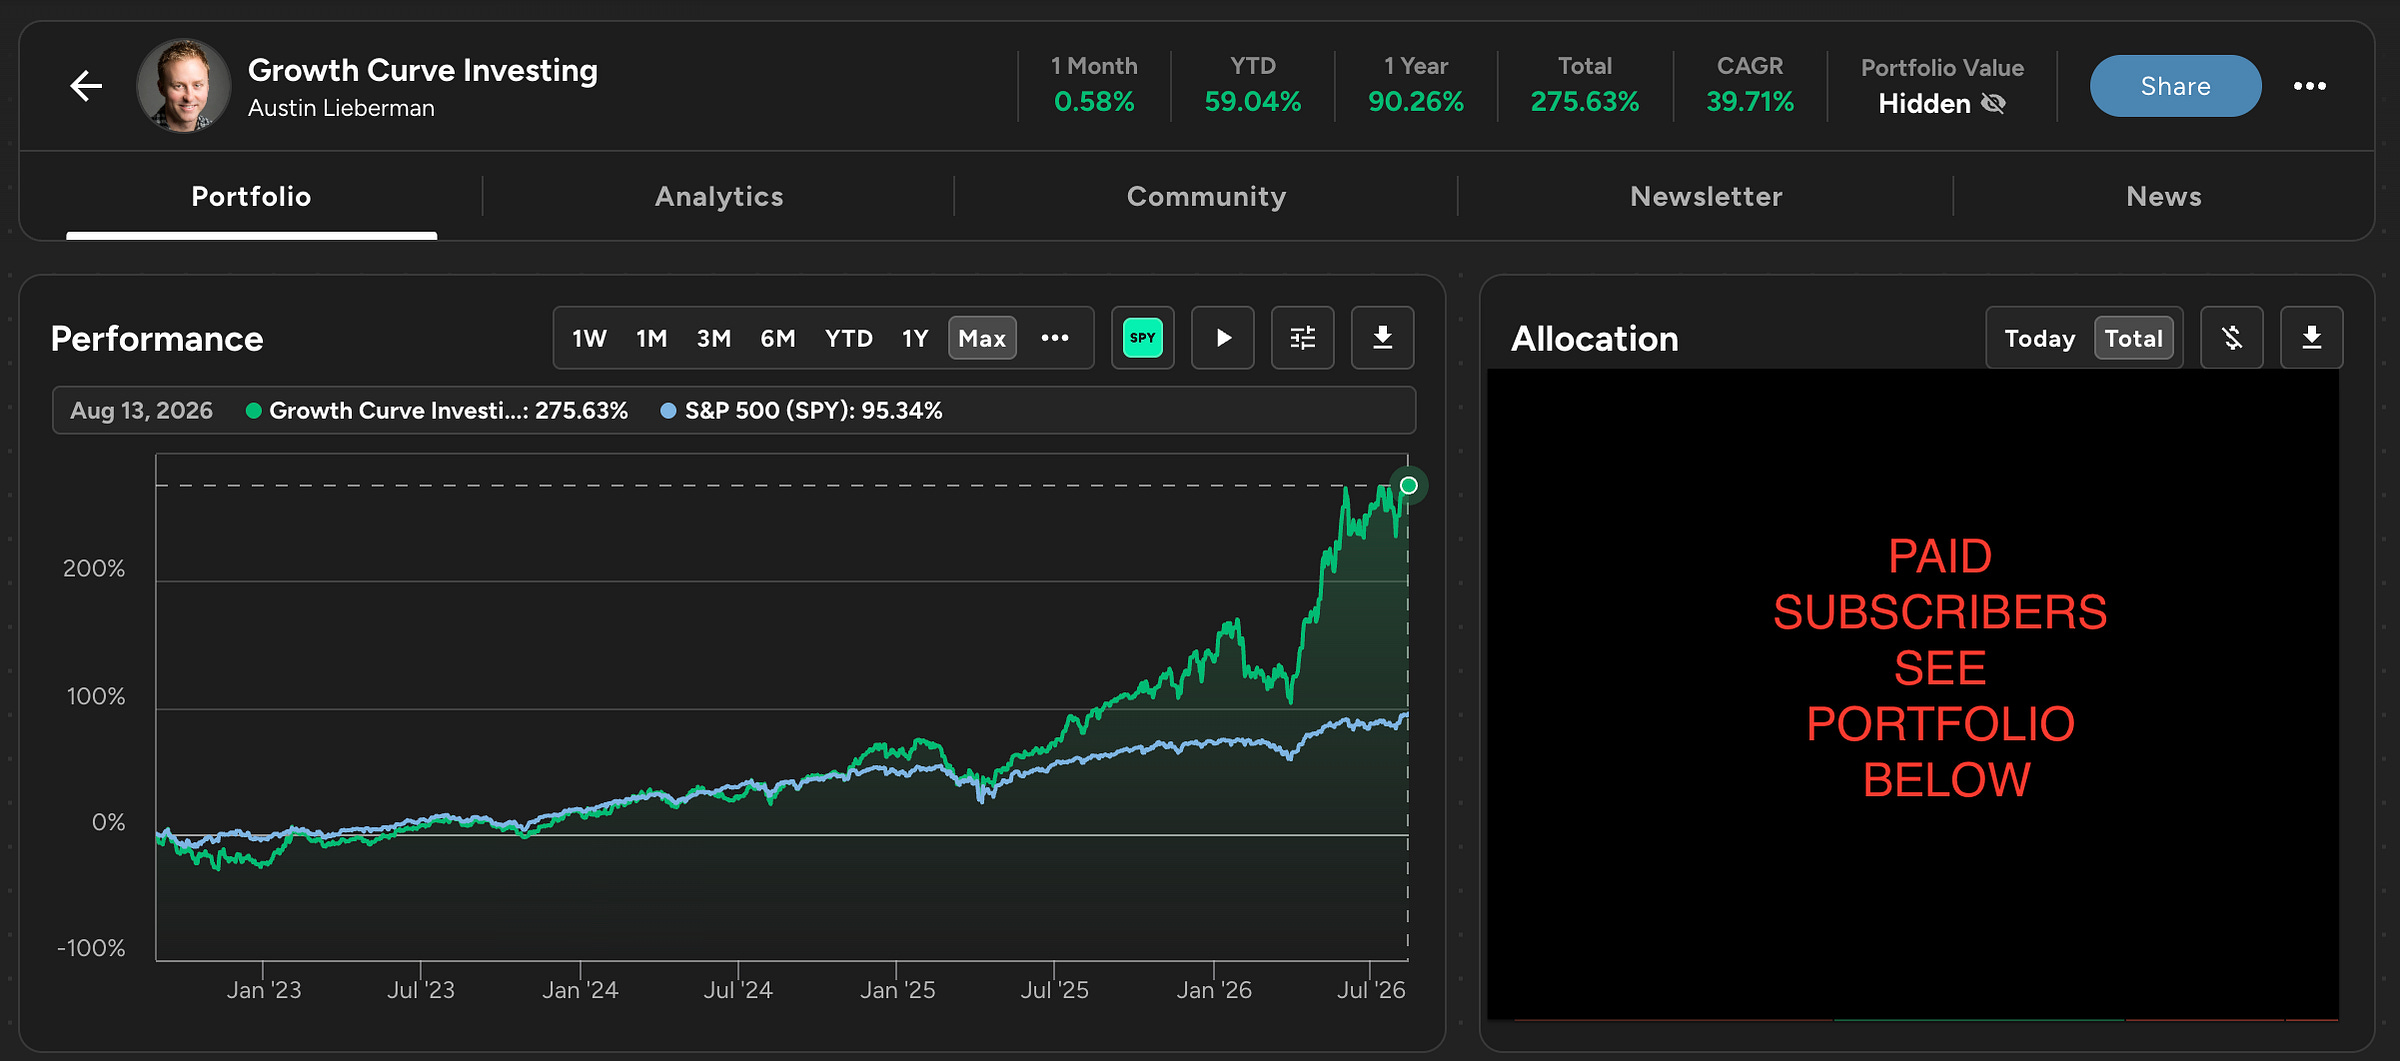This screenshot has width=2400, height=1061.
Task: Go to the News tab
Action: [2164, 196]
